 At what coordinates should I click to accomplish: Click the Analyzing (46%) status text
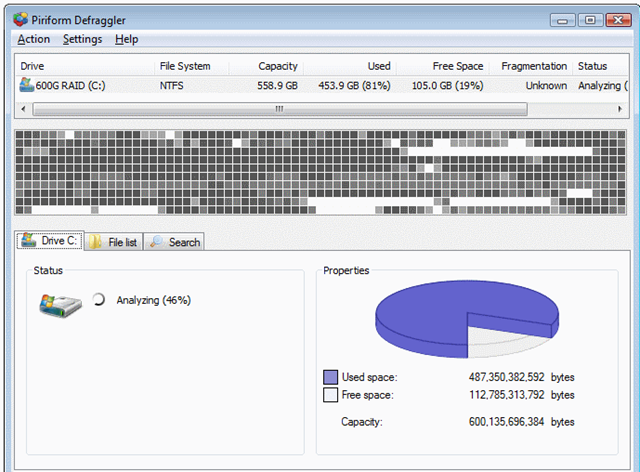153,300
